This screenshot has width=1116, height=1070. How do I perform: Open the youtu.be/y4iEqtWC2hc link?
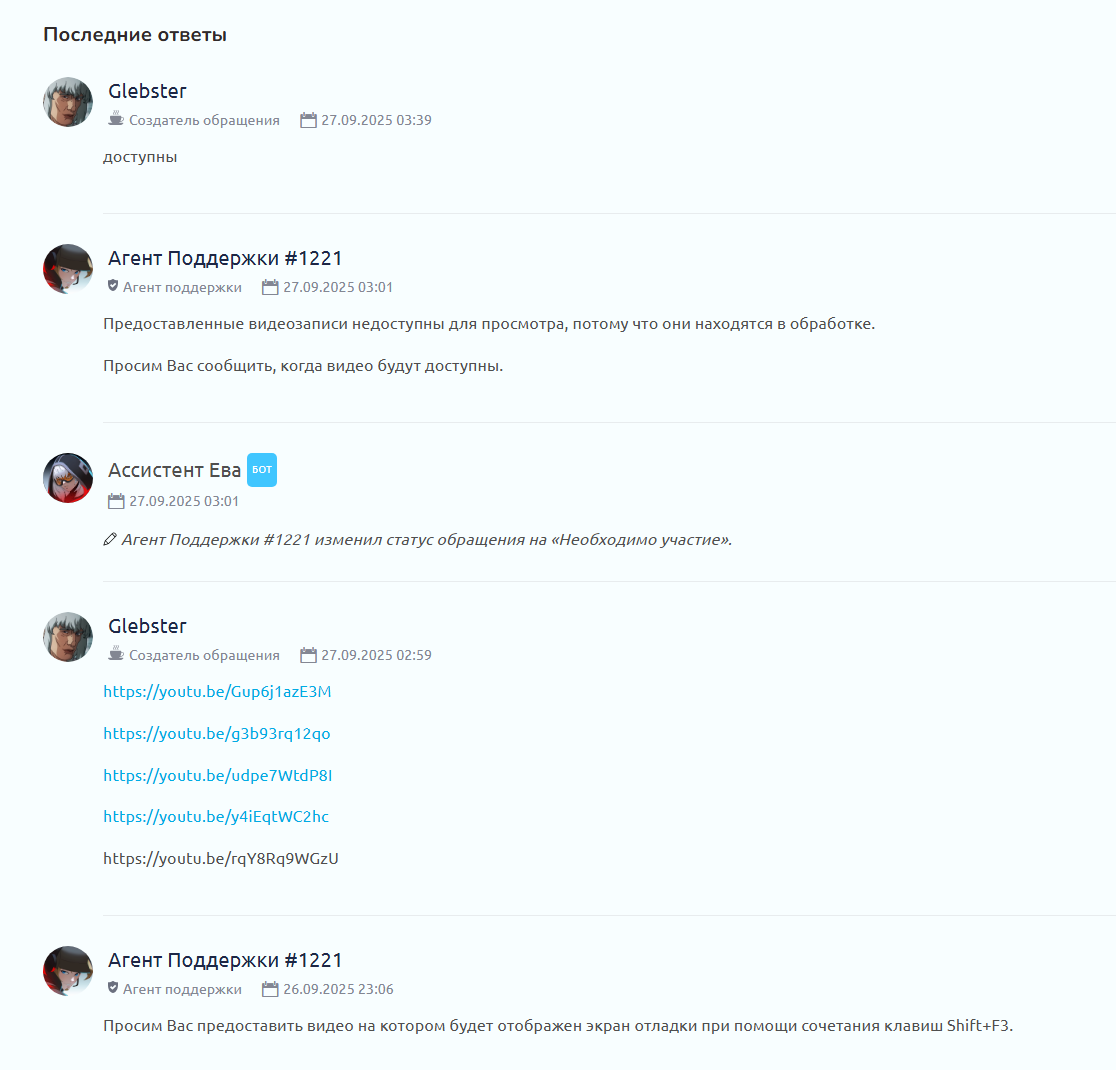(216, 817)
